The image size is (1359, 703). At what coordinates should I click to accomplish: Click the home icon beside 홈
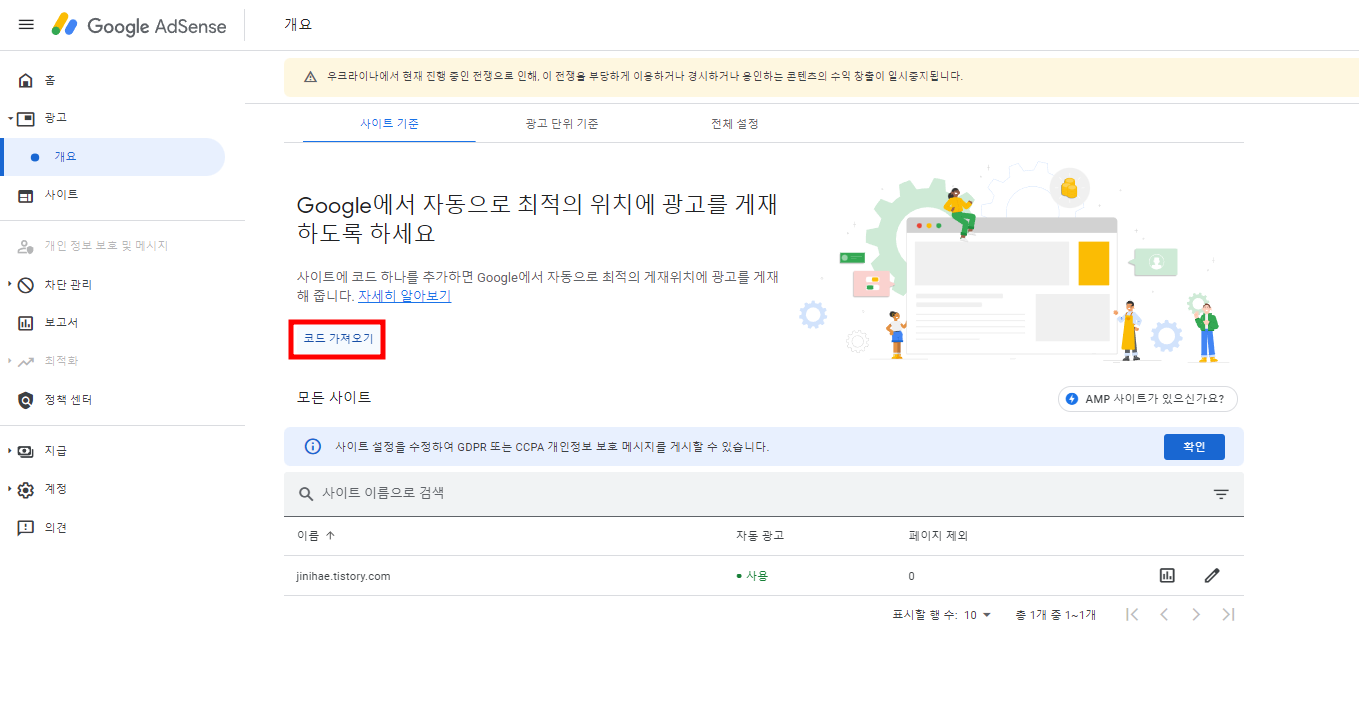point(26,80)
